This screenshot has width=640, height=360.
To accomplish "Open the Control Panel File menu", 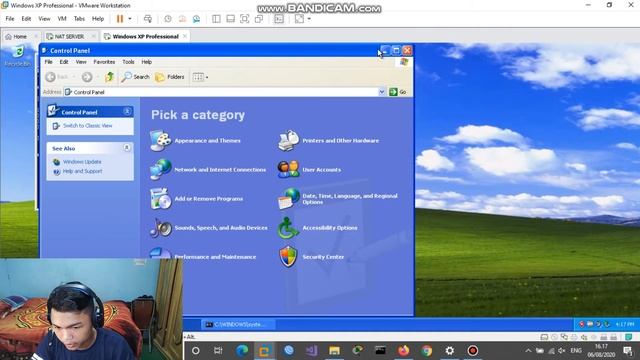I will click(x=49, y=62).
